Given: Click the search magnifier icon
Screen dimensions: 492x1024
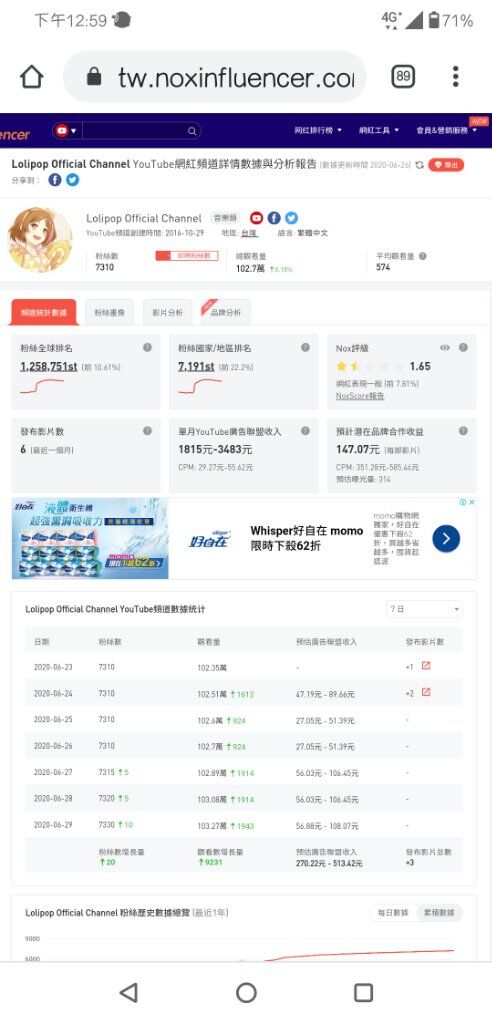Looking at the screenshot, I should click(192, 131).
